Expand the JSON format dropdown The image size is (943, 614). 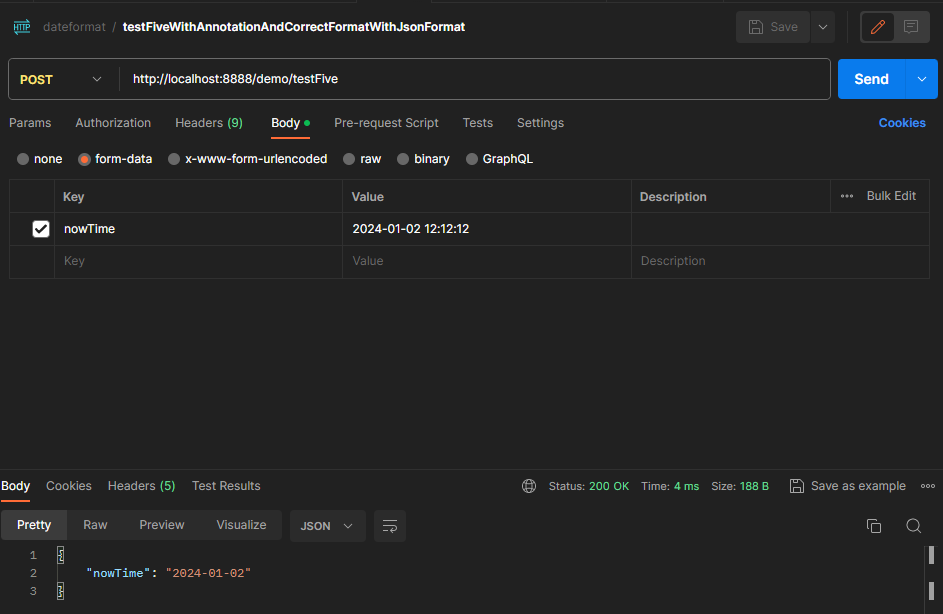coord(327,526)
